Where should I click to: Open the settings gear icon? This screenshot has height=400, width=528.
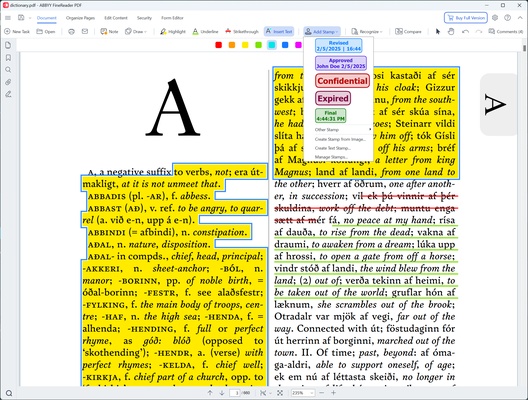coord(495,18)
